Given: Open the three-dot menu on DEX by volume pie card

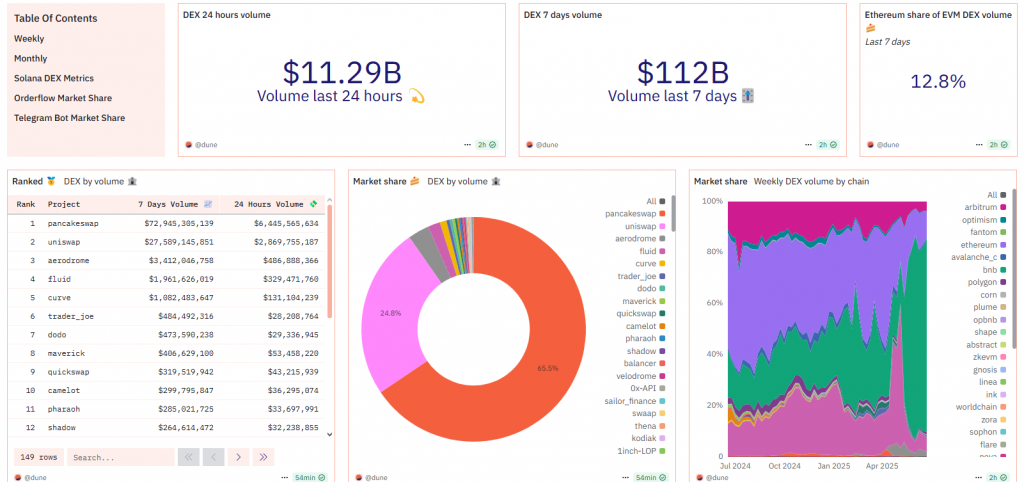Looking at the screenshot, I should 625,477.
